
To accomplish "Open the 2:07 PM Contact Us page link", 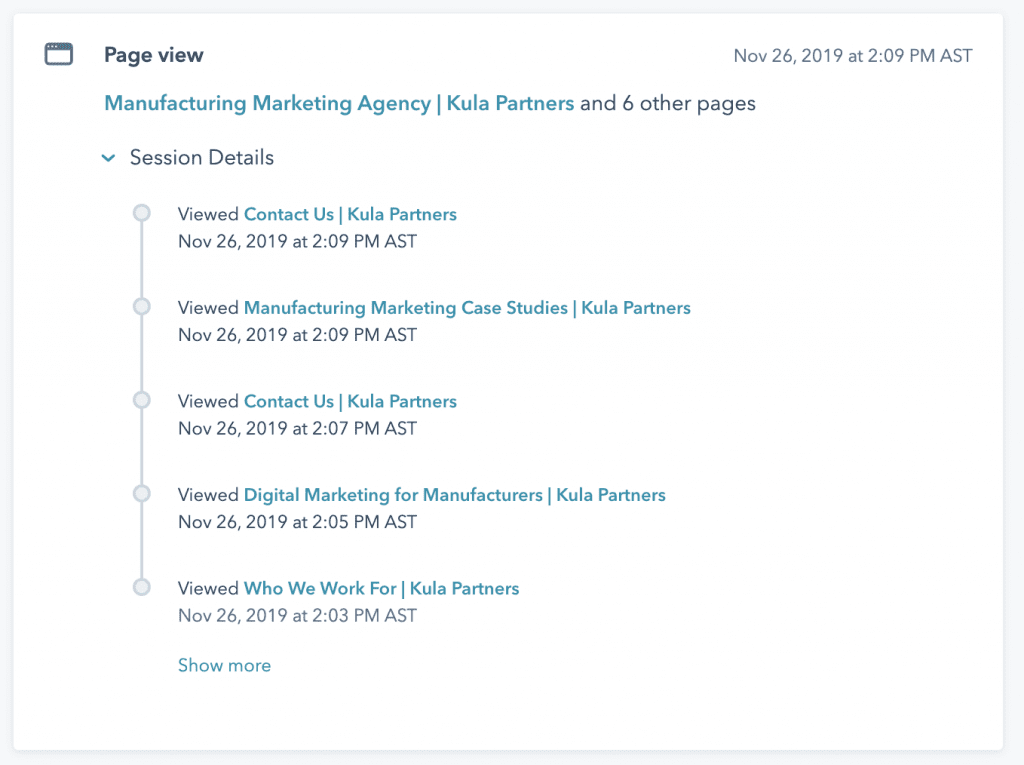I will 350,400.
